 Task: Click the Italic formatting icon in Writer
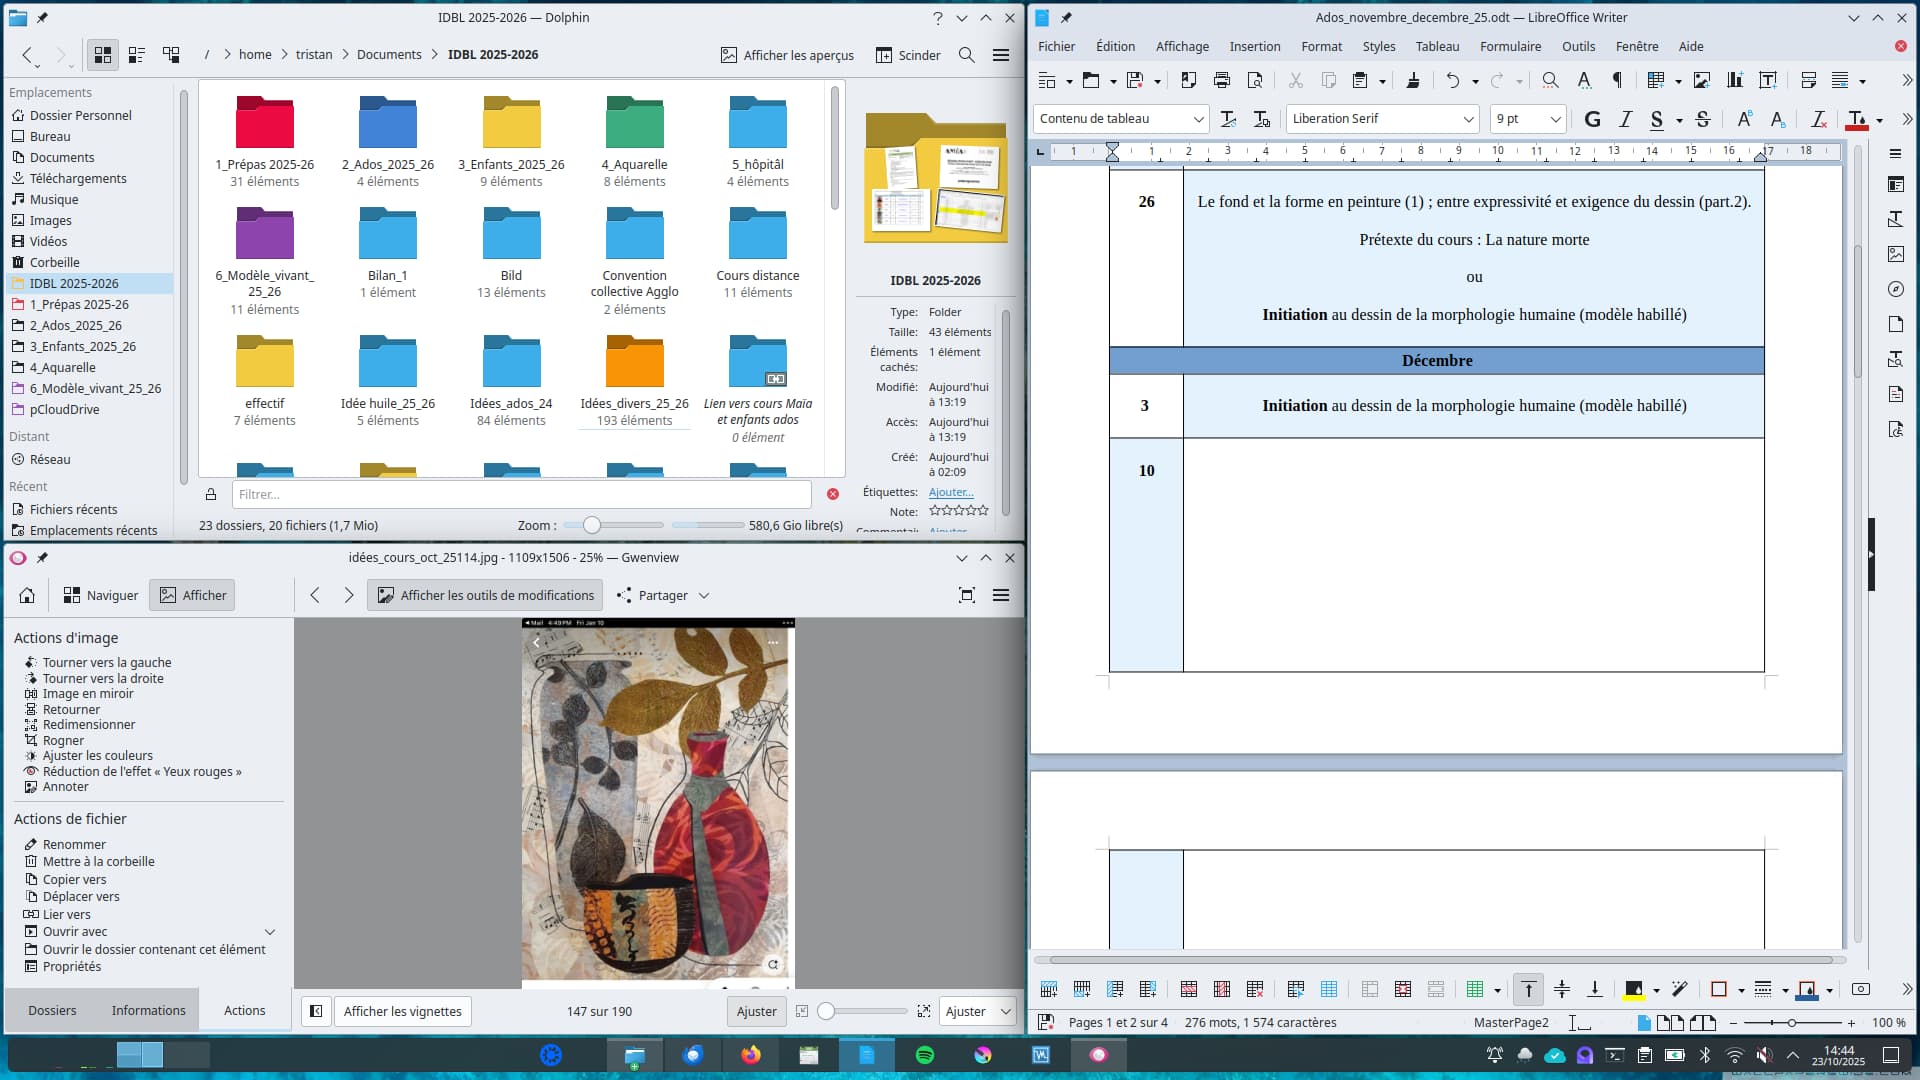click(x=1626, y=119)
